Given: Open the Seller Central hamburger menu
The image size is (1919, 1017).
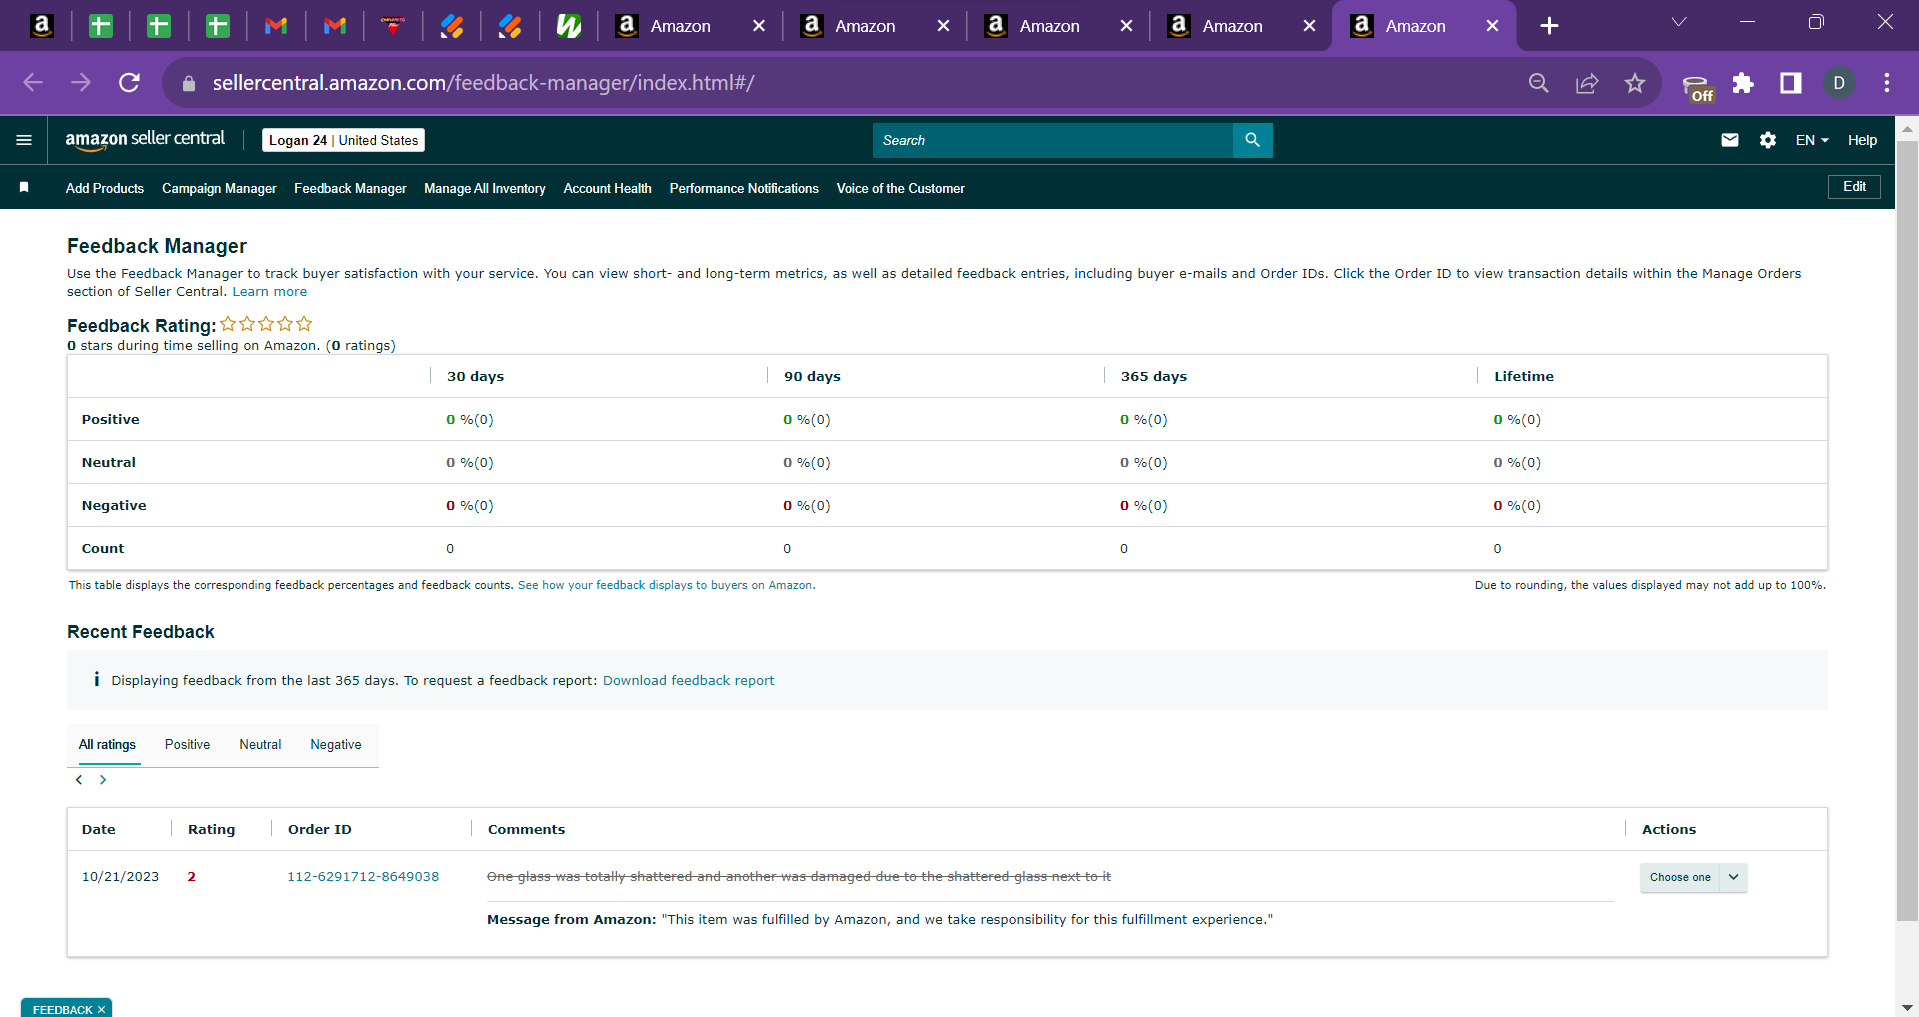Looking at the screenshot, I should click(x=24, y=140).
